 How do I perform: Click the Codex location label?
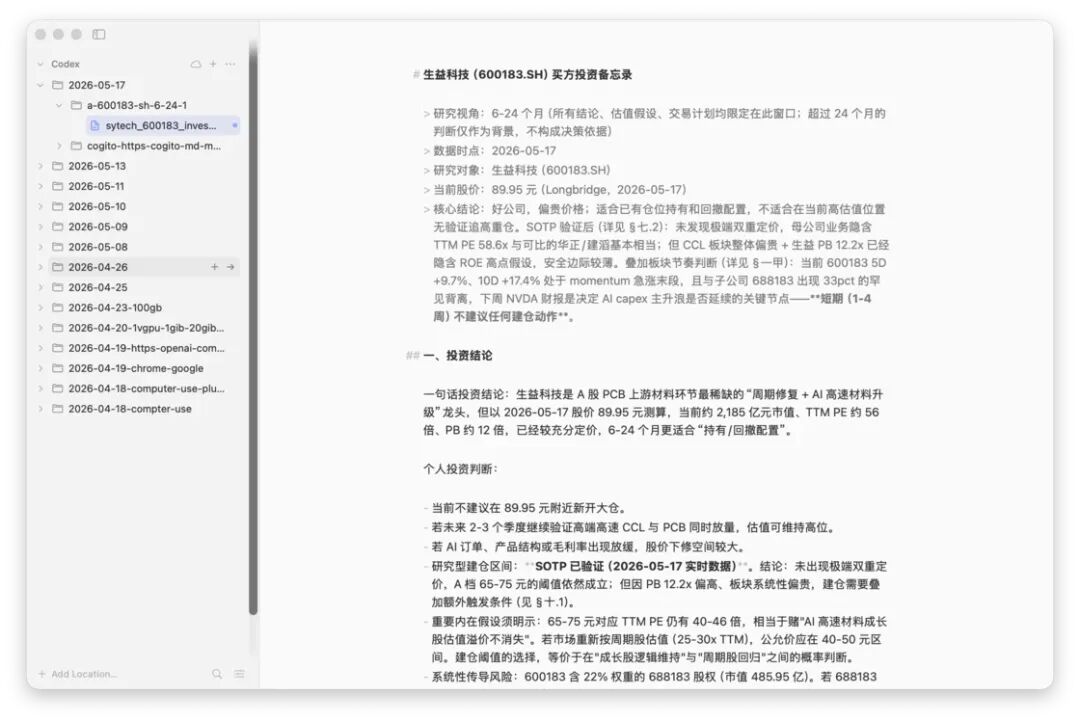click(65, 64)
